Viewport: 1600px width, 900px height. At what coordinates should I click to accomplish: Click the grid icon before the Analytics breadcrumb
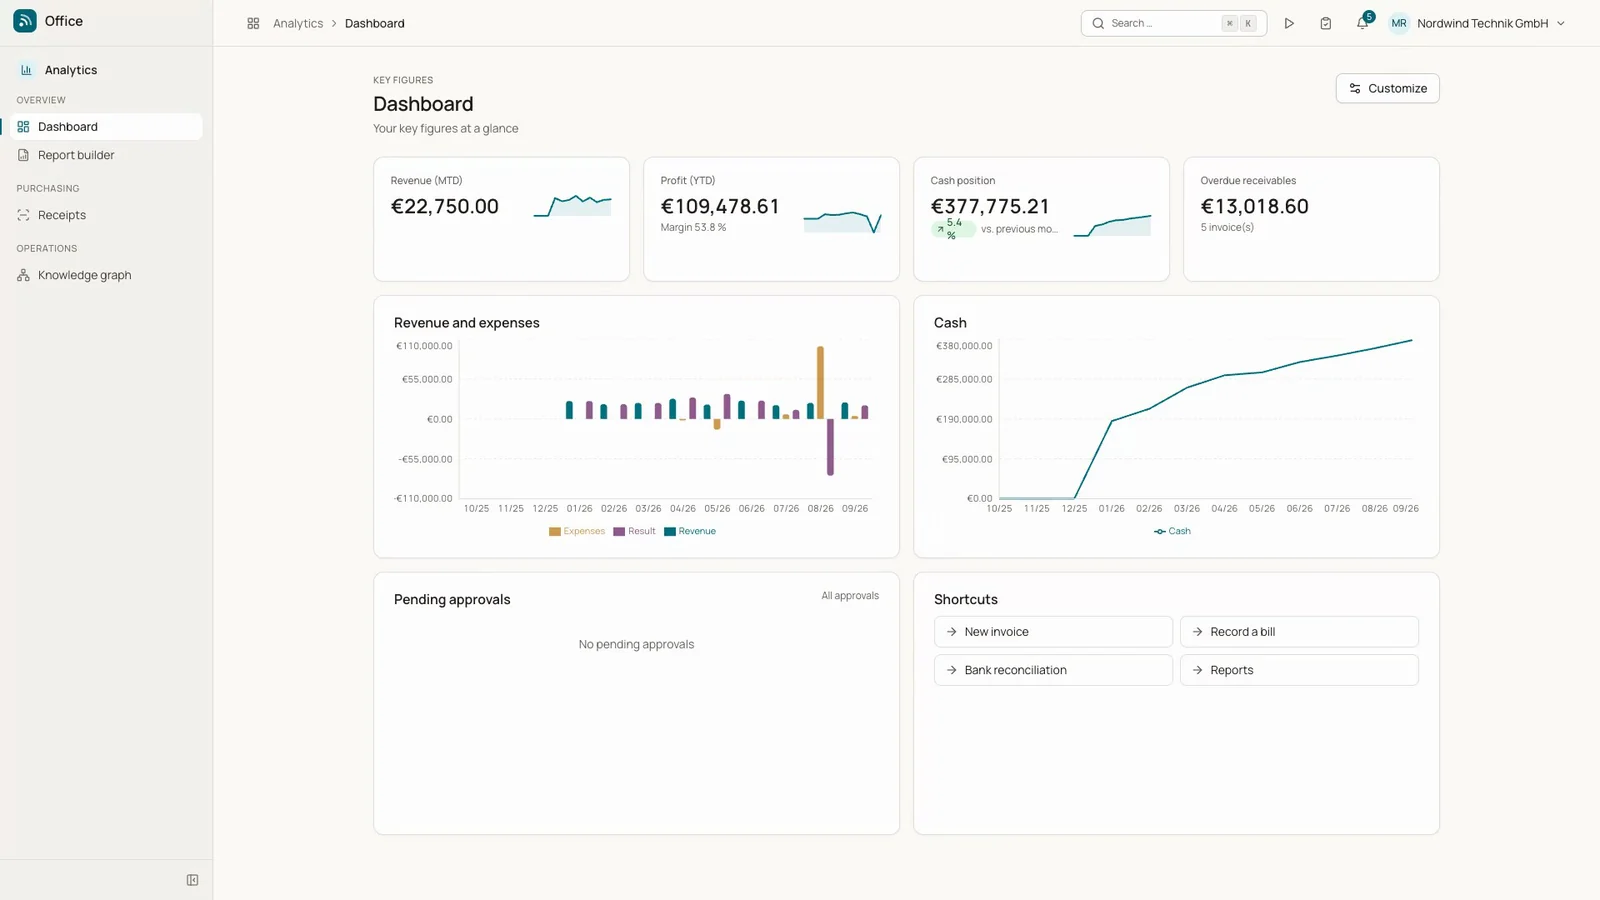253,23
